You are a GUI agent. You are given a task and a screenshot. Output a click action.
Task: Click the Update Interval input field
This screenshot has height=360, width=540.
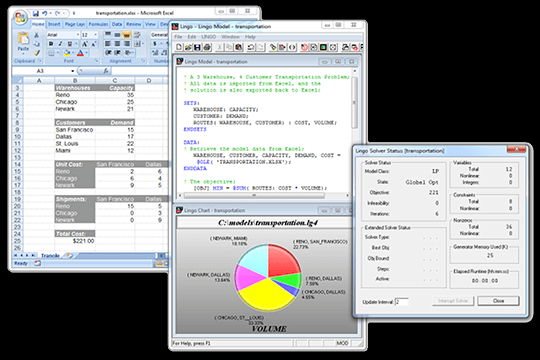coord(401,302)
